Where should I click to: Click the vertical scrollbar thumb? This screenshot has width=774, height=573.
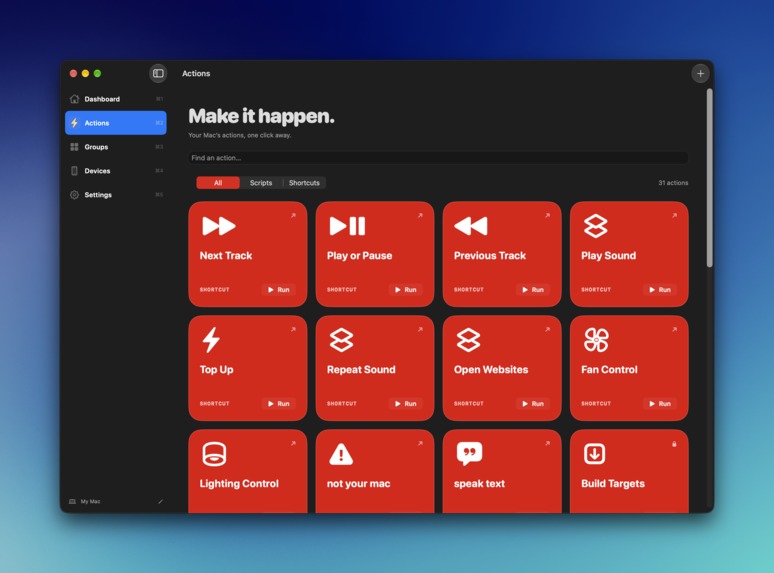coord(709,178)
